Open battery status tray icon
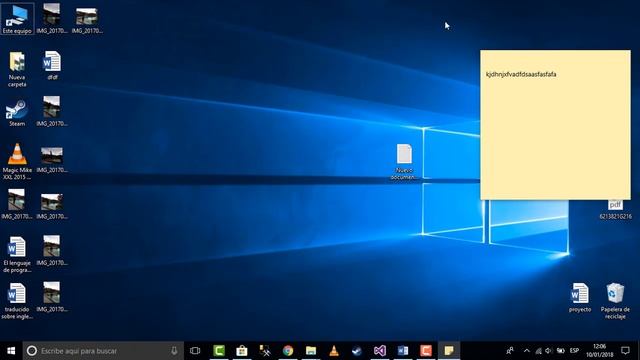 (561, 351)
